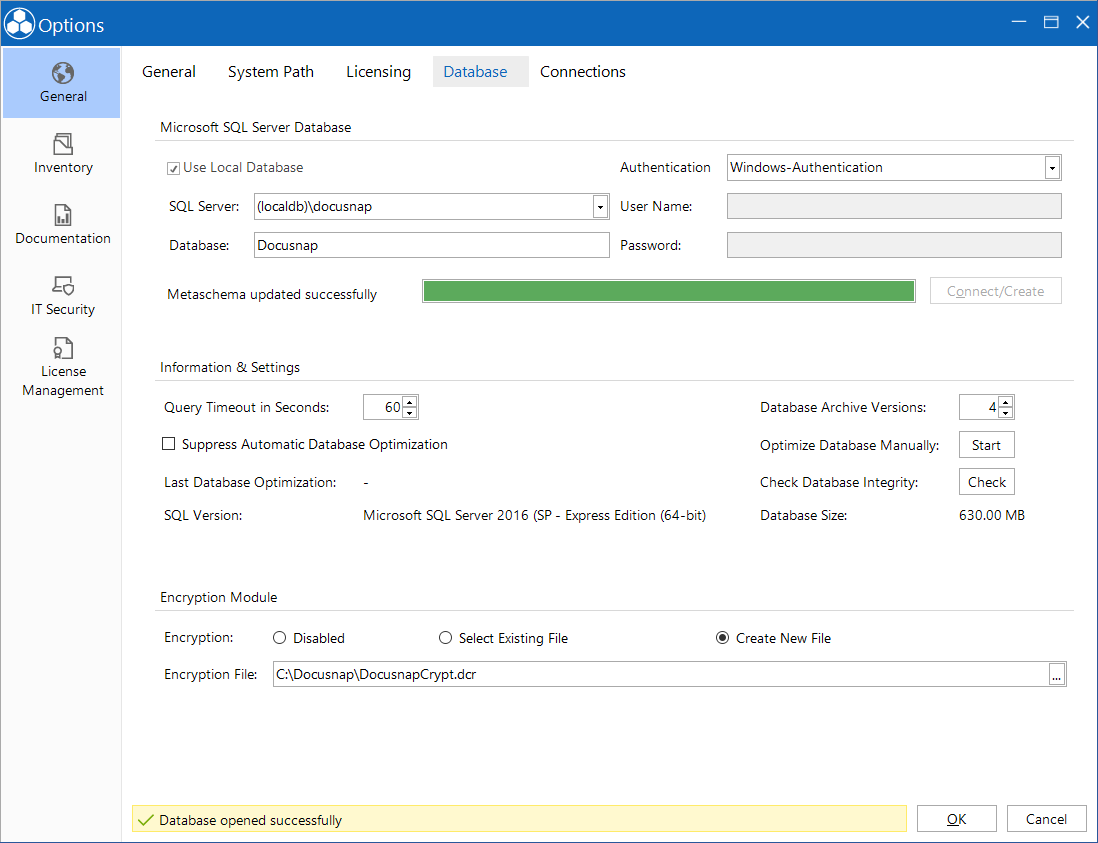
Task: Click the '630.00 MB' database size value
Action: tap(992, 515)
